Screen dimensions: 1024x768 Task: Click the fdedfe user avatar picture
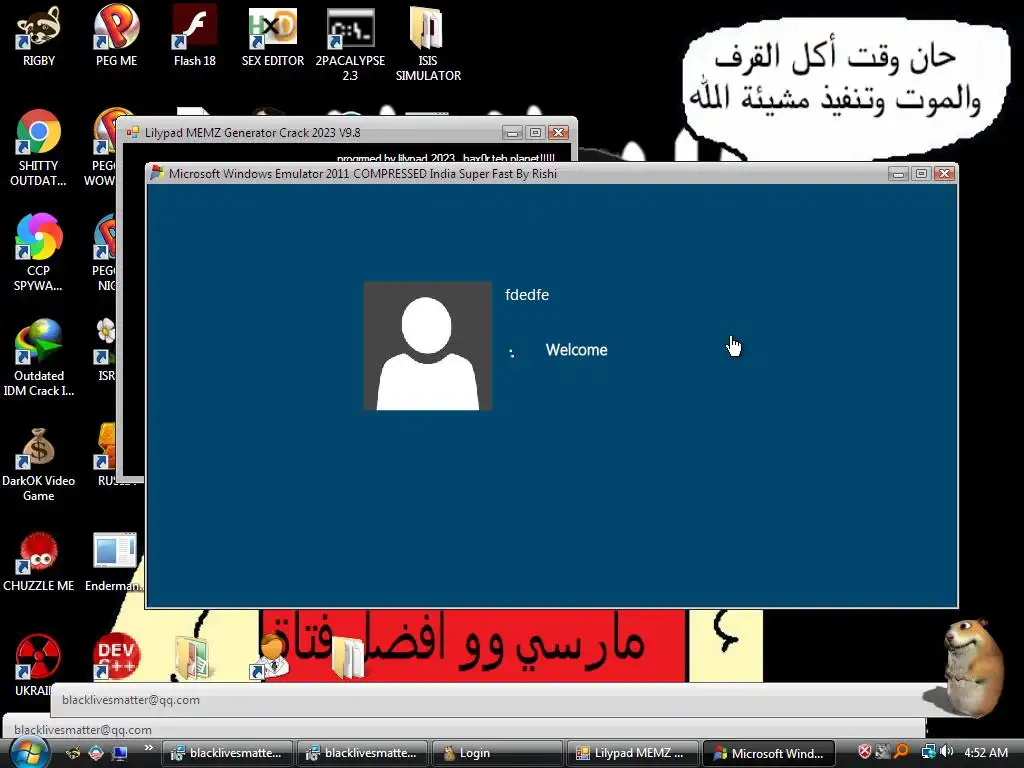click(x=428, y=346)
